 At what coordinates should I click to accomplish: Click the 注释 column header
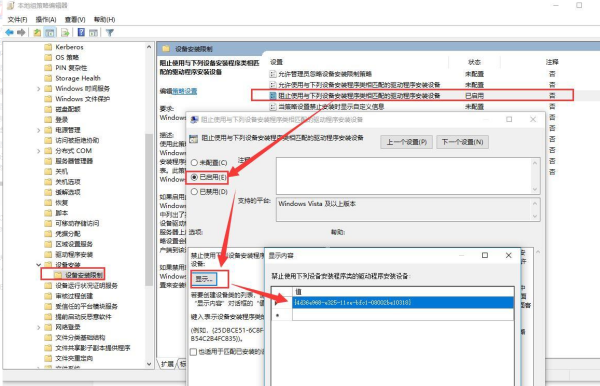pyautogui.click(x=552, y=62)
